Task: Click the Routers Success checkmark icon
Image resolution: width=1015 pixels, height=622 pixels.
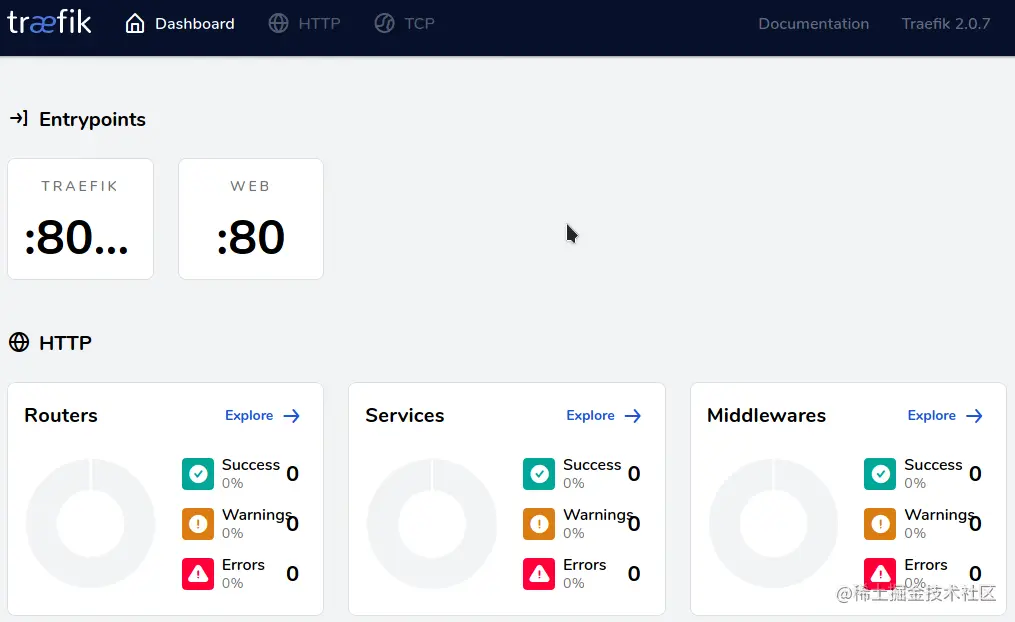Action: (198, 474)
